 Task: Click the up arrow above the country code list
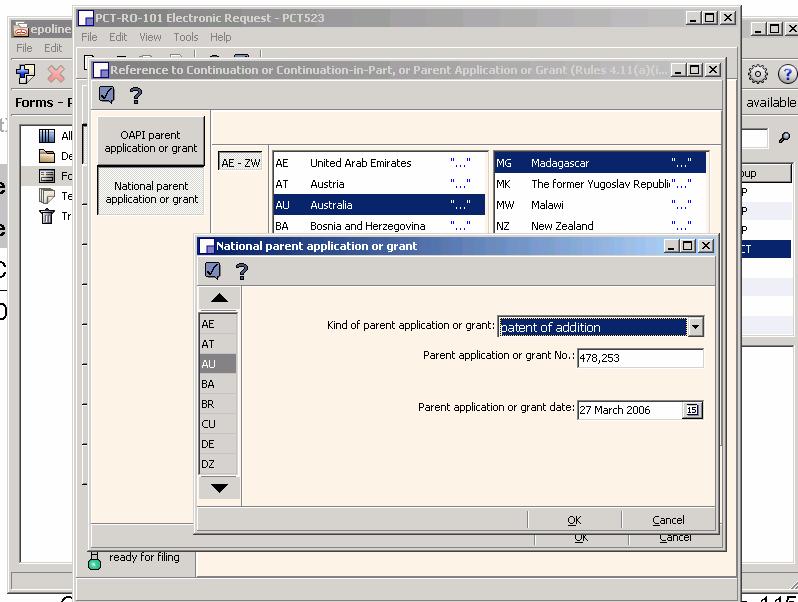(x=219, y=299)
